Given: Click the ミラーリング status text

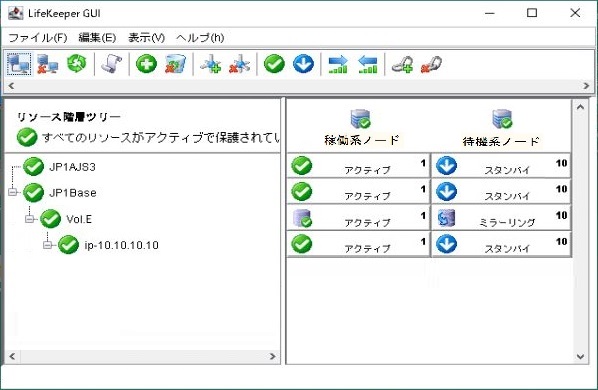Looking at the screenshot, I should click(x=507, y=223).
